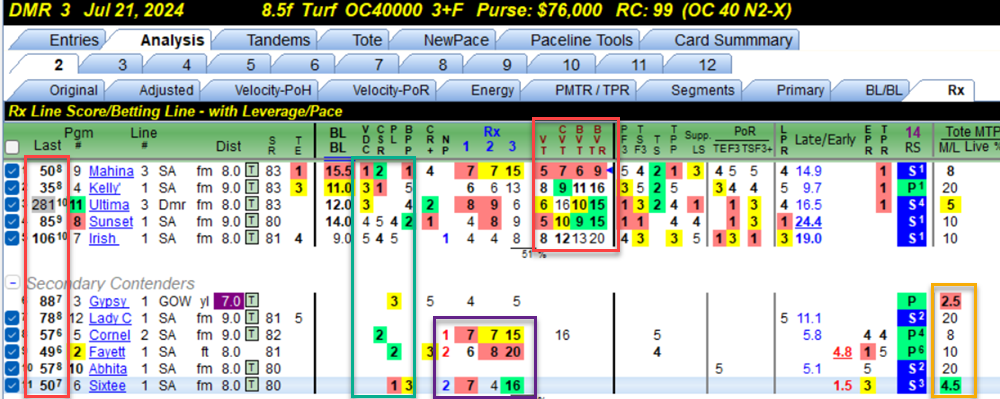The width and height of the screenshot is (1000, 399).
Task: Click the S2 running style badge for Abhita
Action: tap(912, 369)
